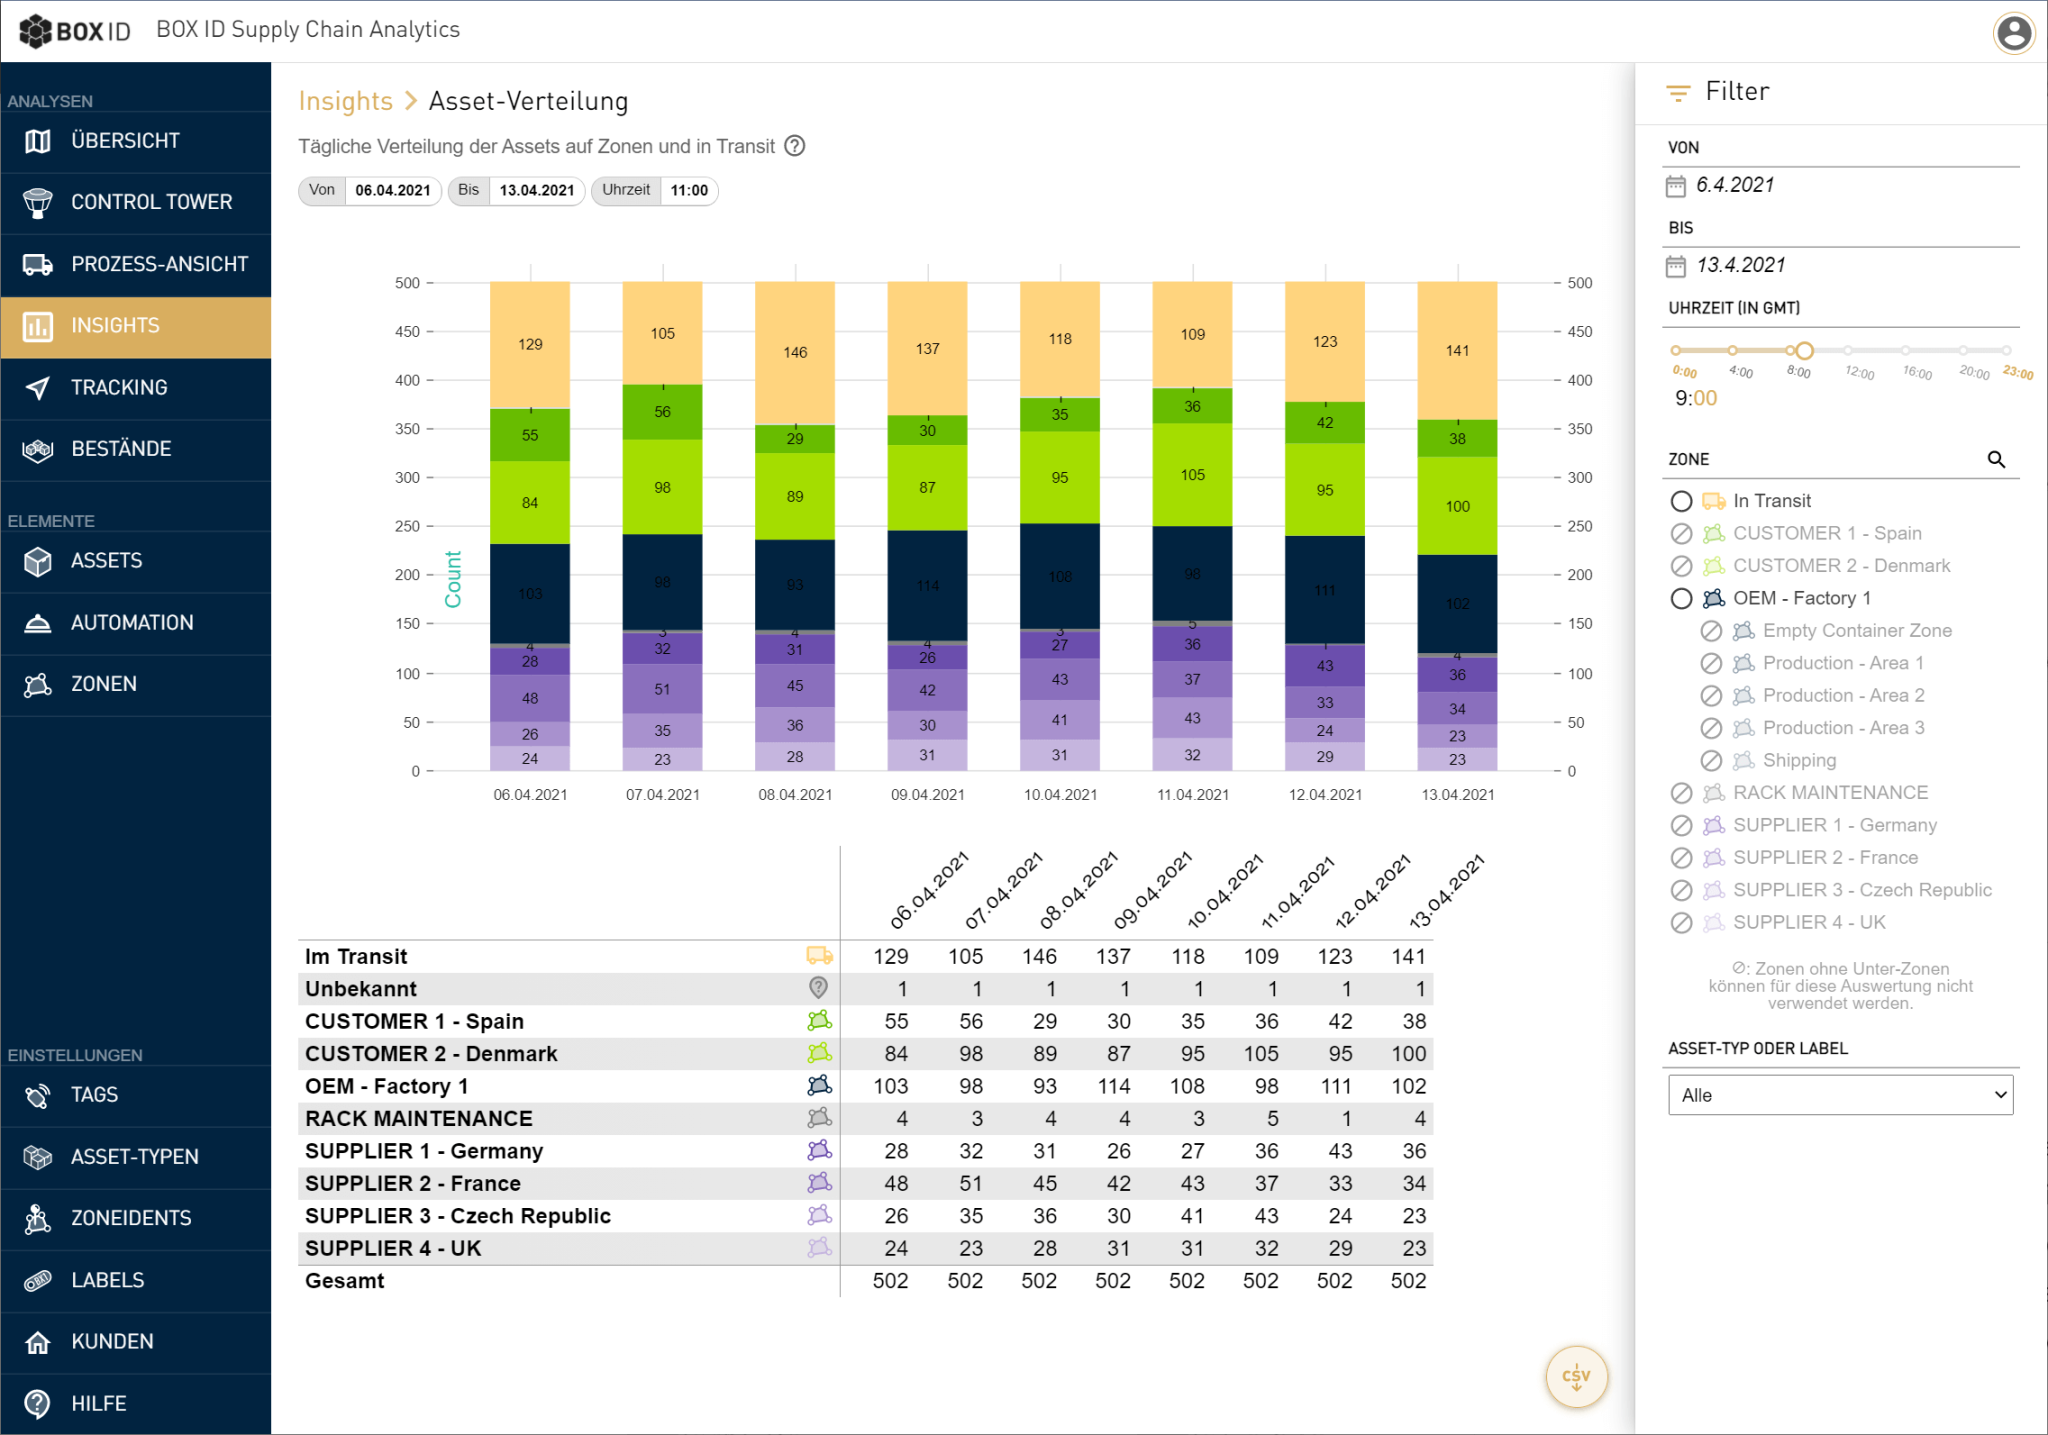Select the OEM - Factory 1 zone radio

tap(1682, 598)
